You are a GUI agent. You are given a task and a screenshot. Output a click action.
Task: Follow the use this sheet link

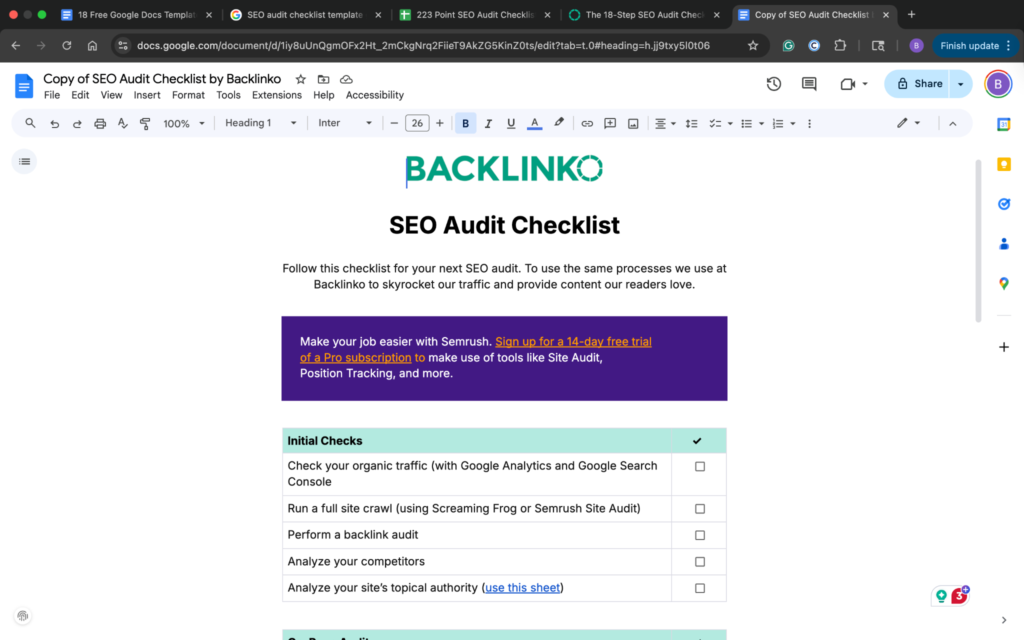point(522,587)
